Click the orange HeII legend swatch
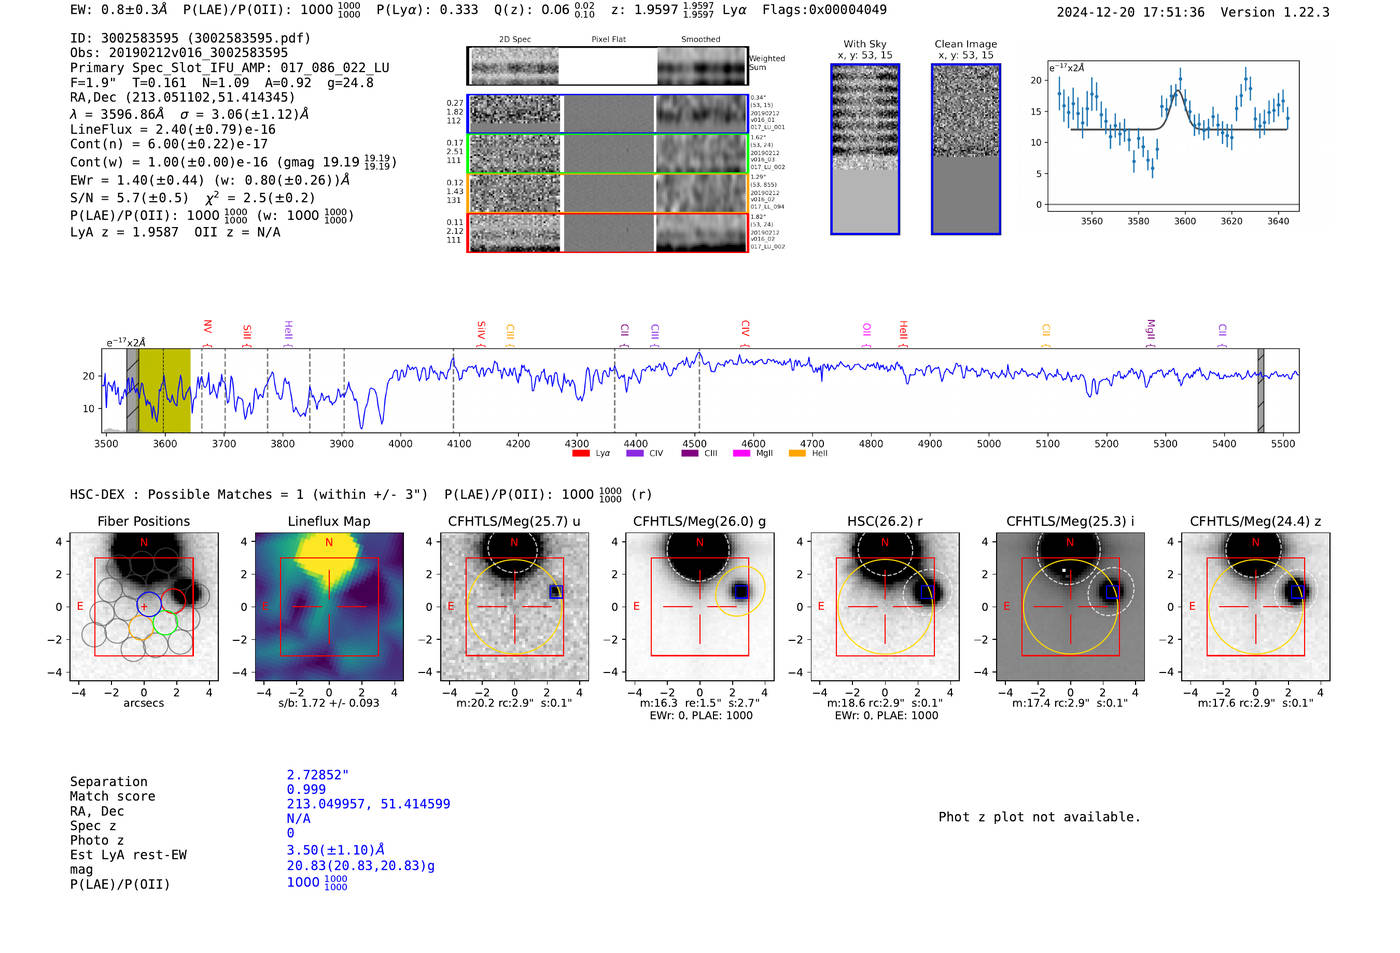The image size is (1400, 953). tap(797, 454)
